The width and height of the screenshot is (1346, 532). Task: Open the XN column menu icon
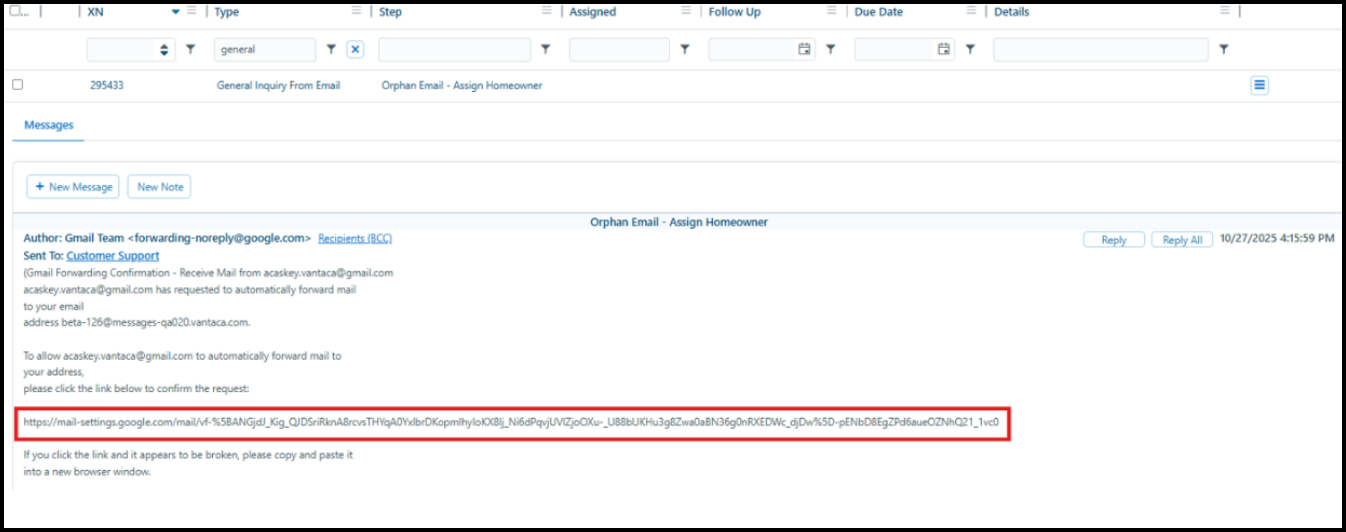(x=191, y=11)
